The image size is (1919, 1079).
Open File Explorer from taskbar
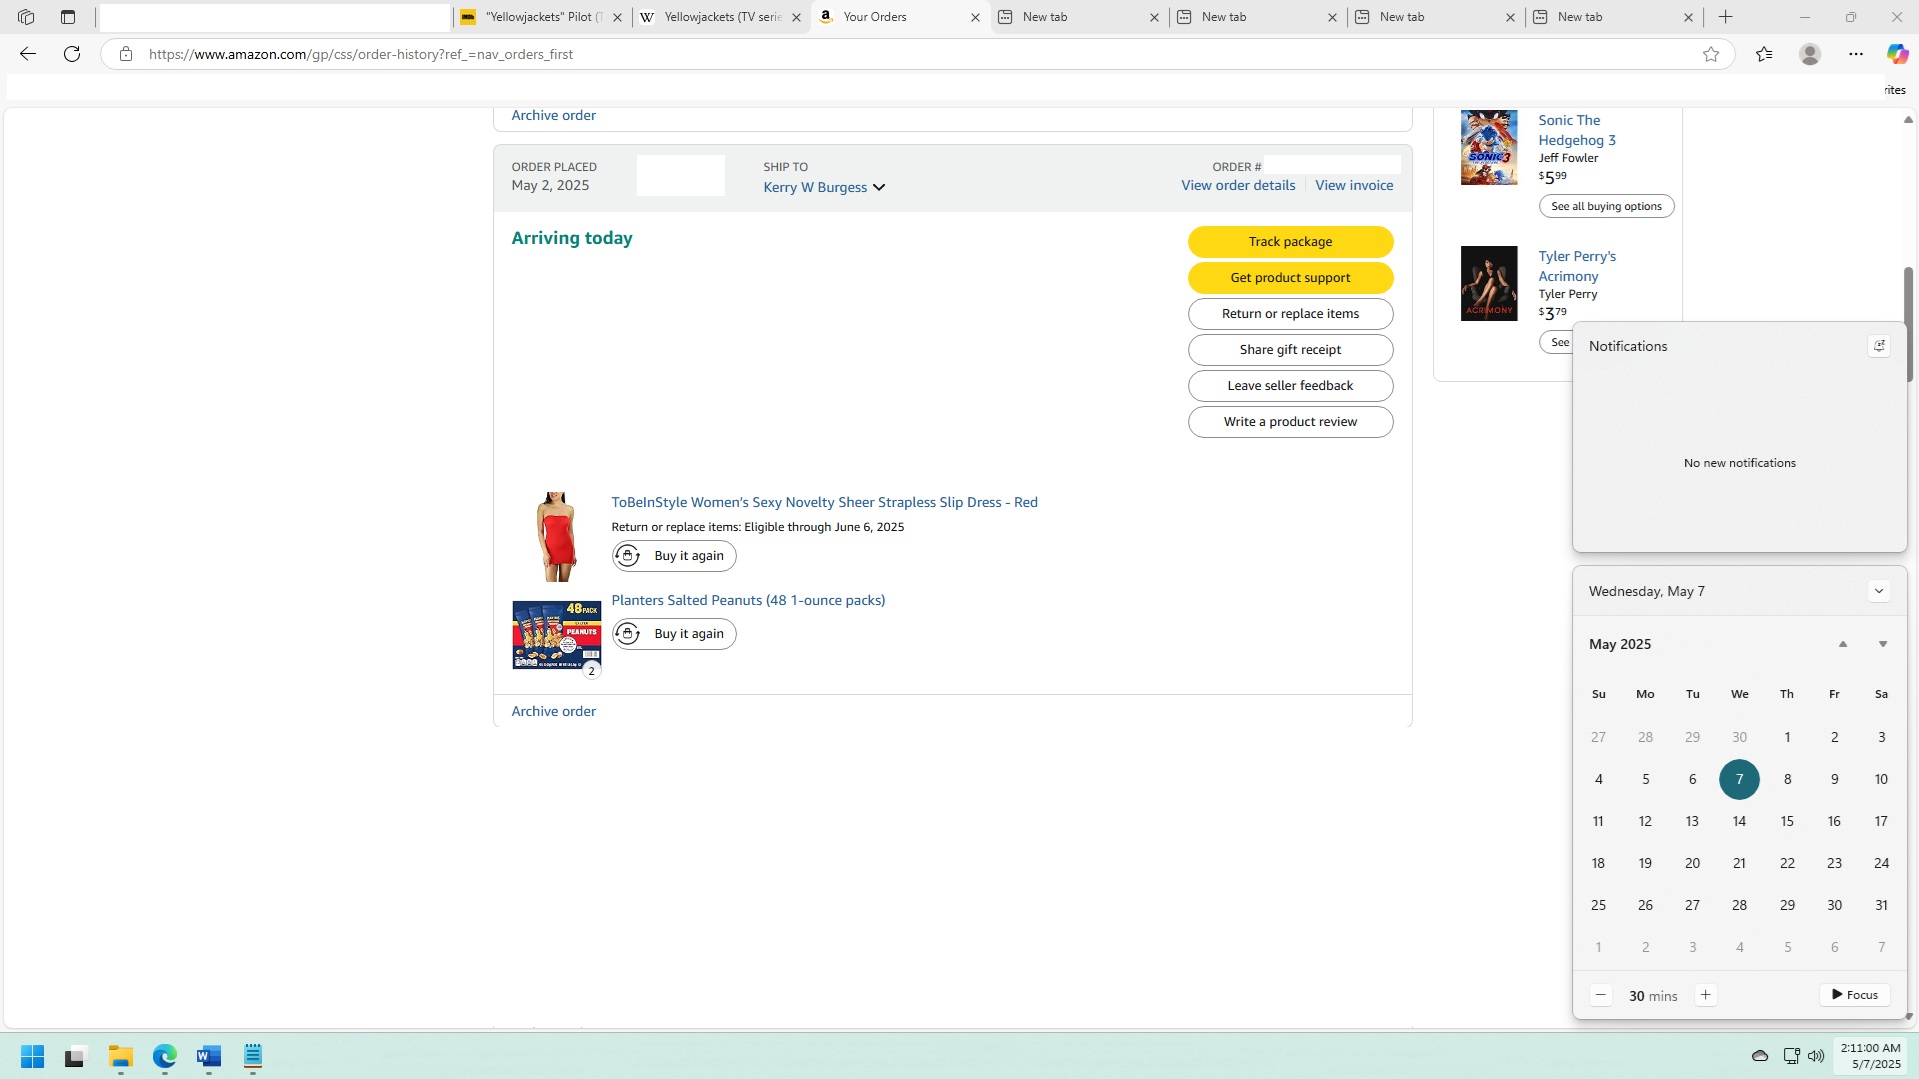[121, 1056]
